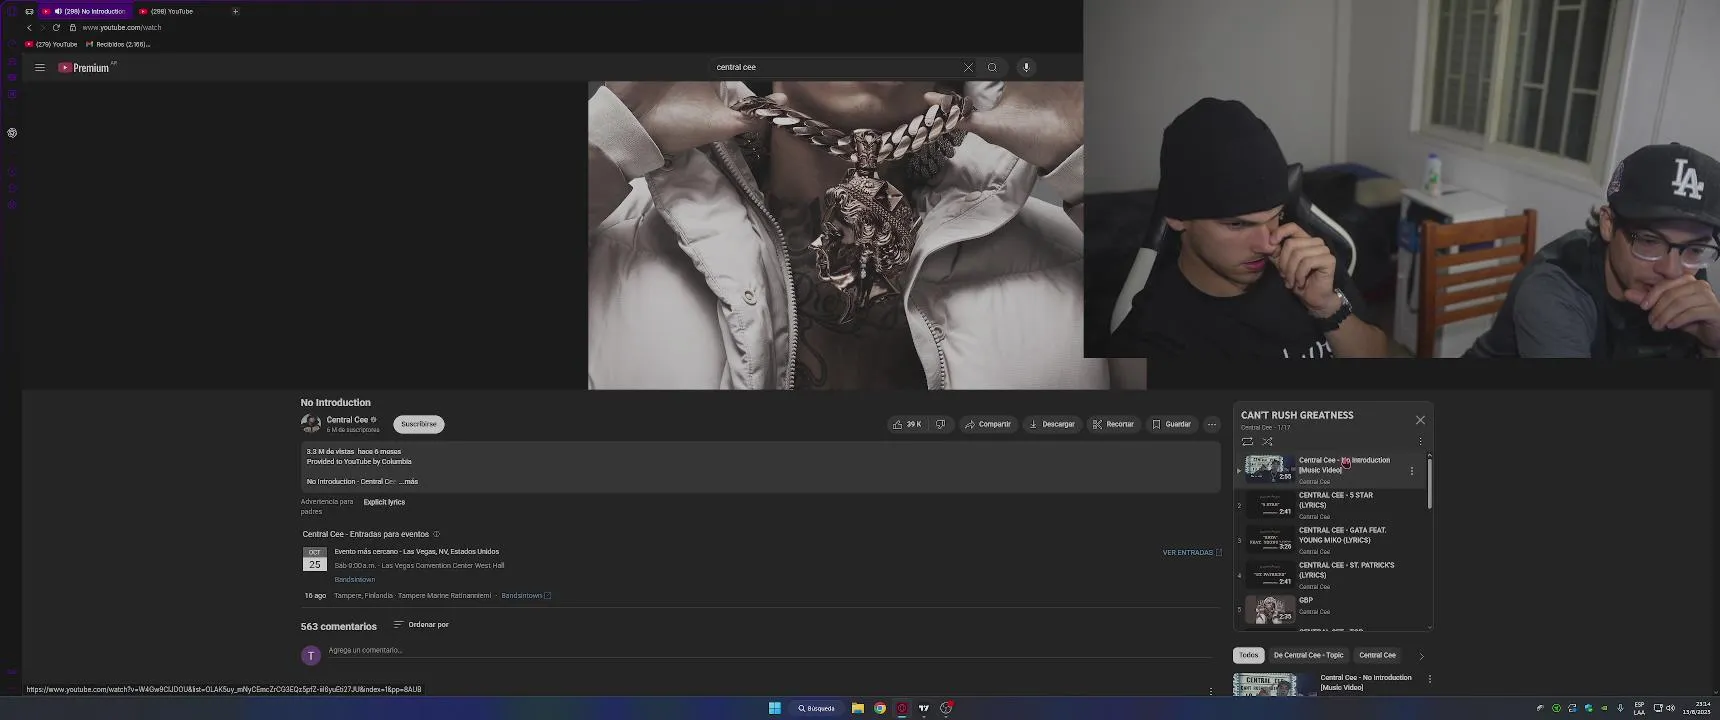The width and height of the screenshot is (1720, 720).
Task: Run search with the magnifier icon
Action: (992, 68)
